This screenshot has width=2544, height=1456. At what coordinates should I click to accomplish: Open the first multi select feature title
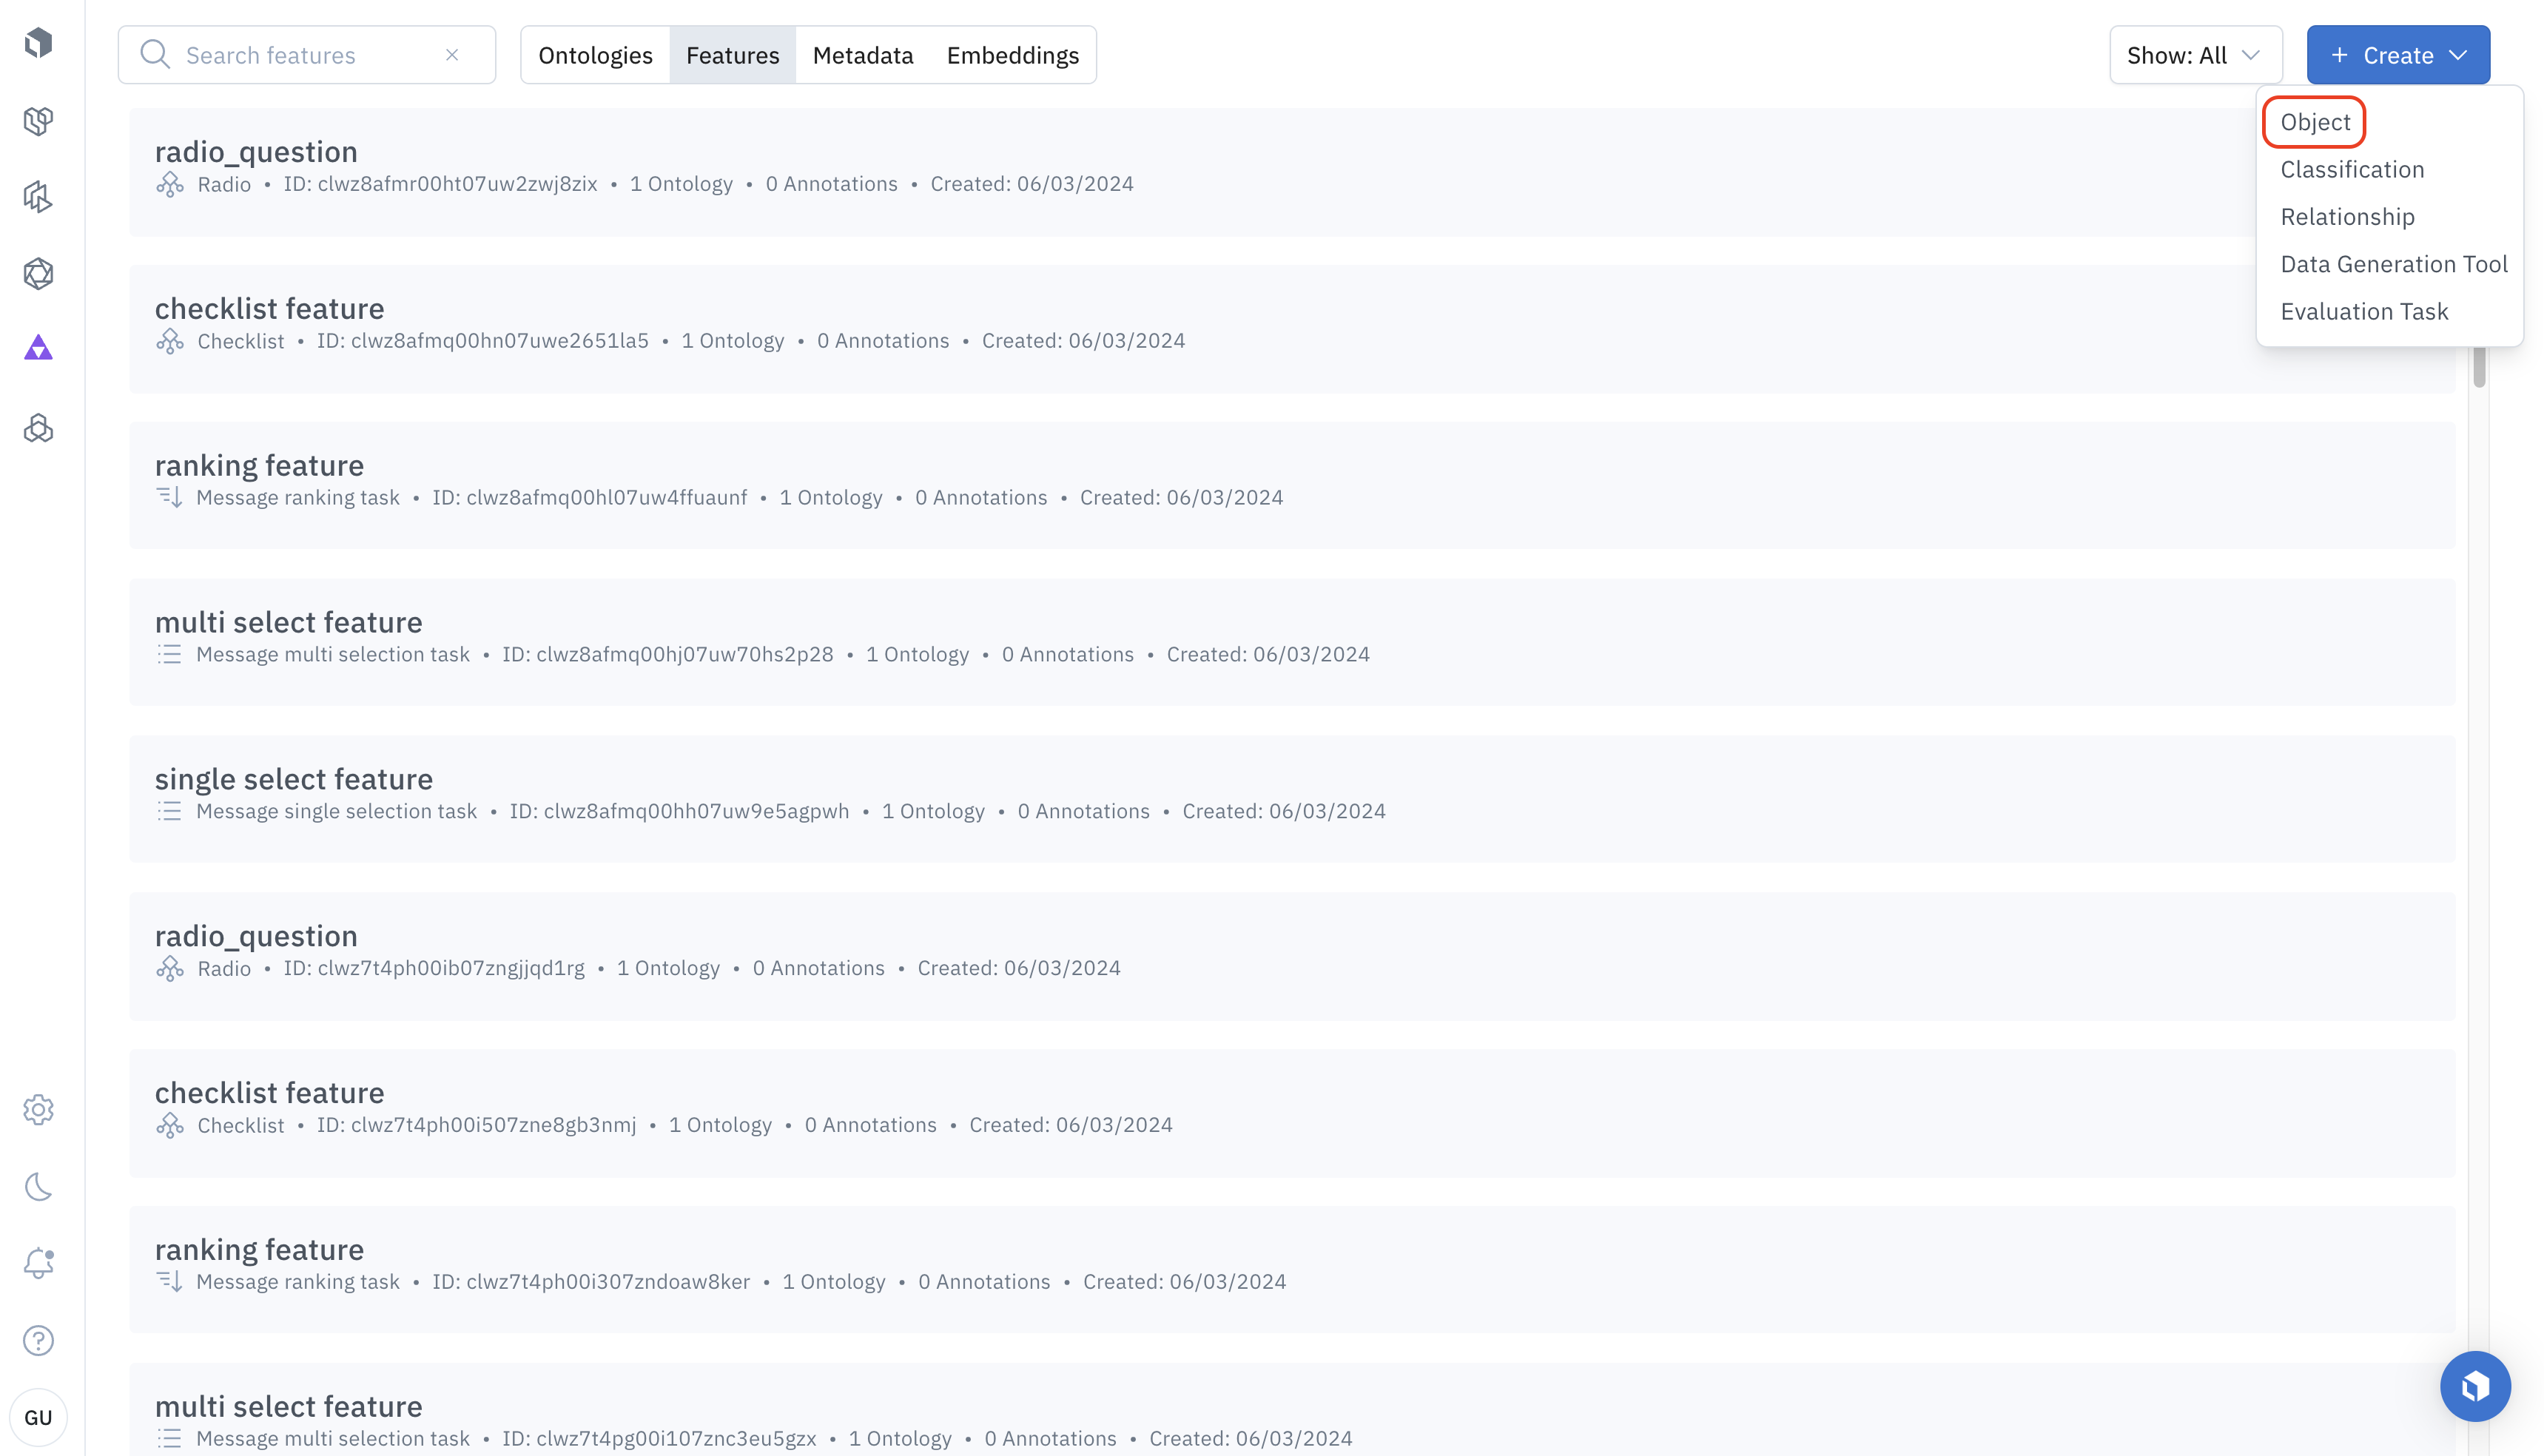coord(288,622)
